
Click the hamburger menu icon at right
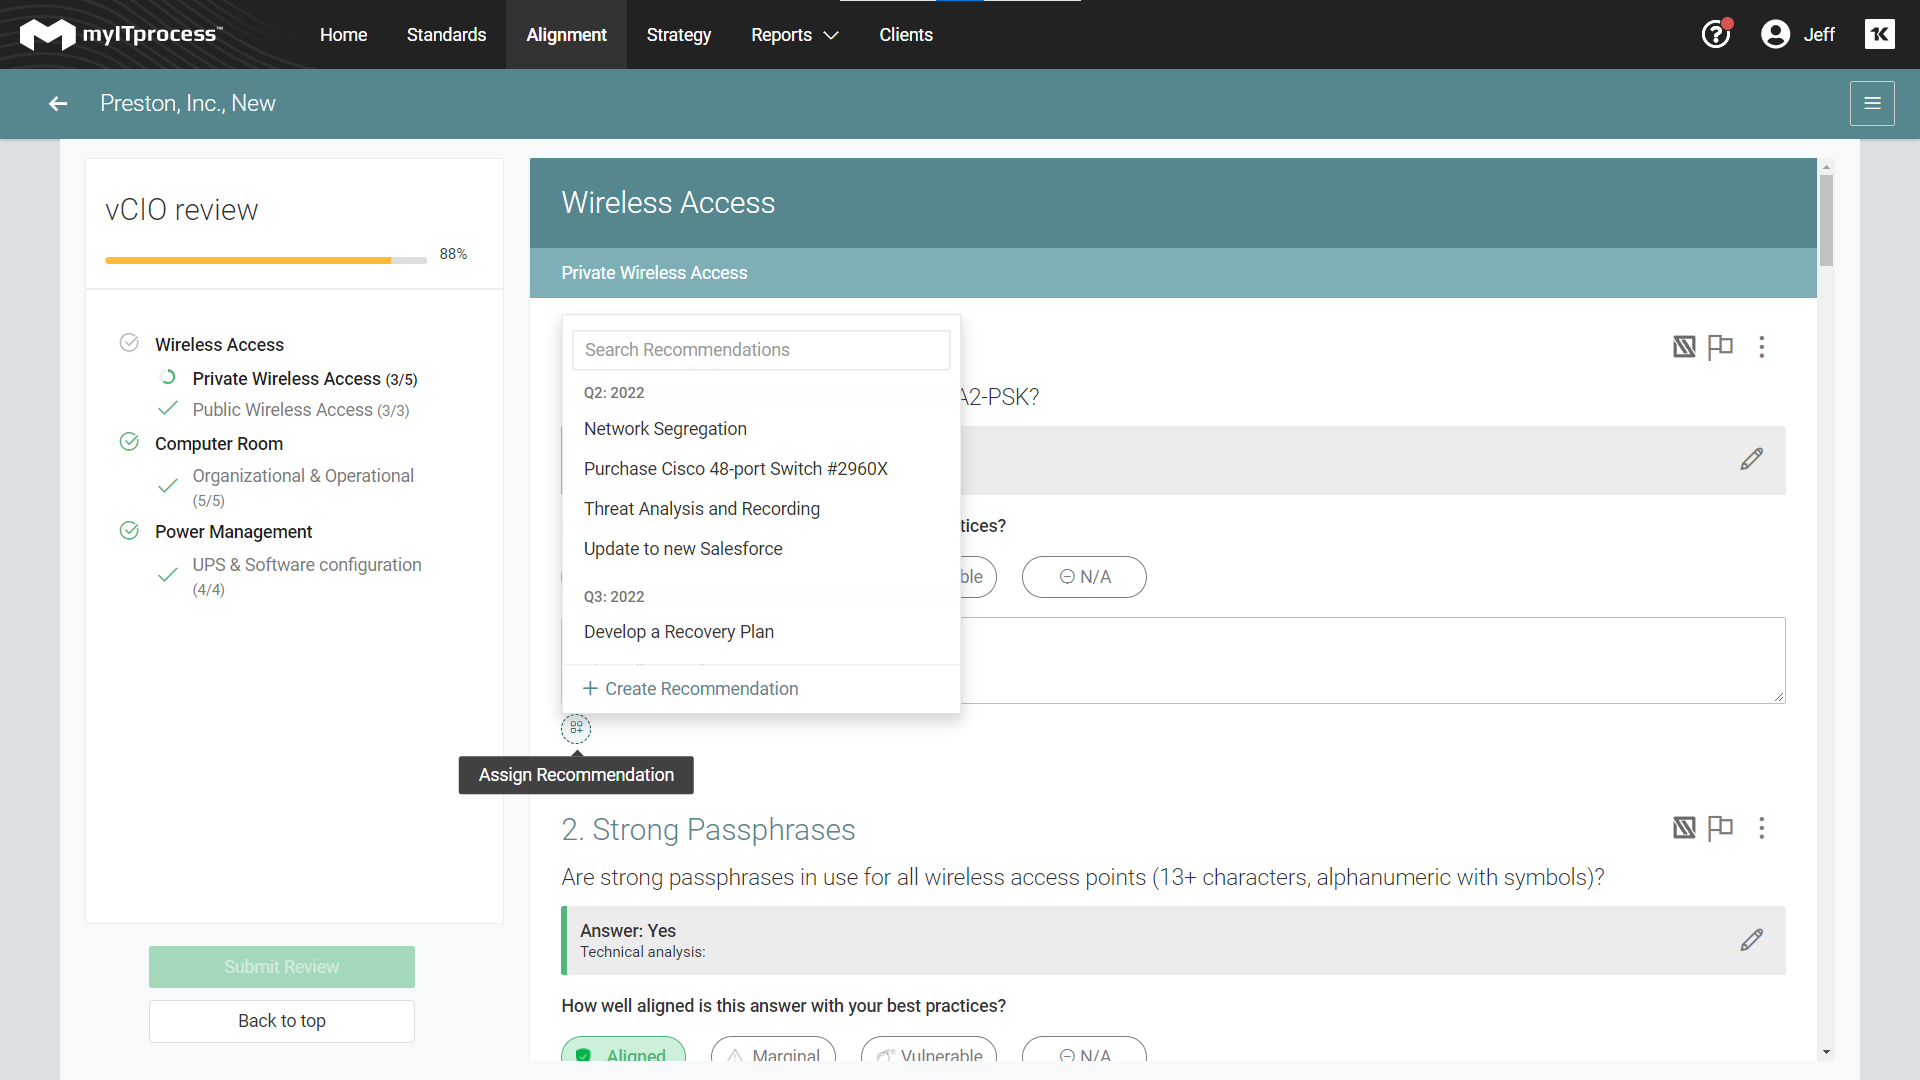click(1872, 104)
